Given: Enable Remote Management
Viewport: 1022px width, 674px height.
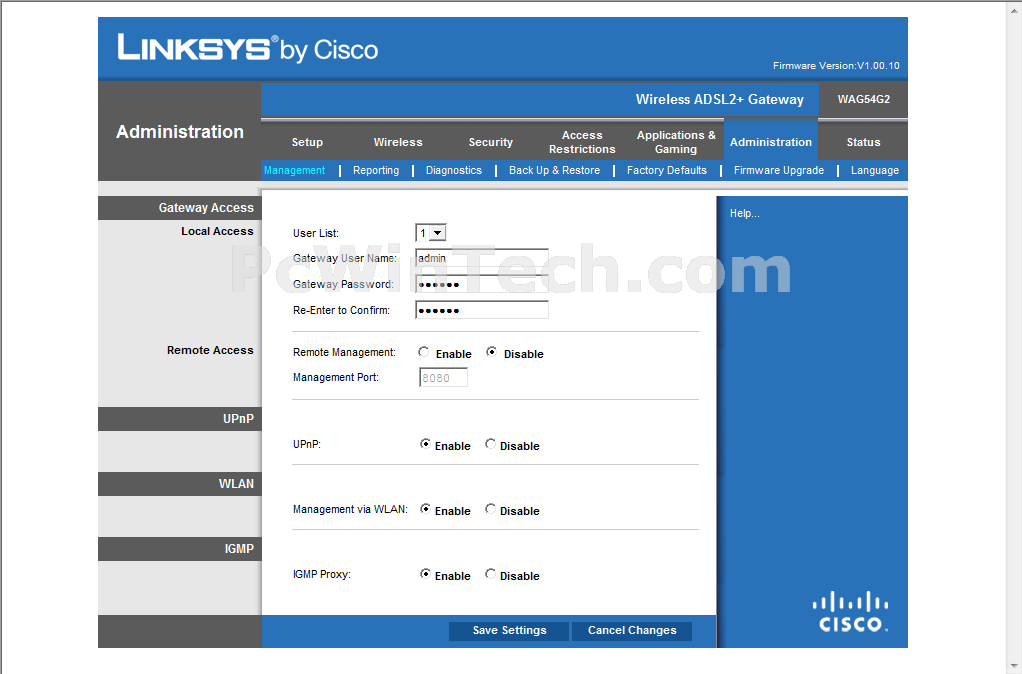Looking at the screenshot, I should pyautogui.click(x=424, y=352).
